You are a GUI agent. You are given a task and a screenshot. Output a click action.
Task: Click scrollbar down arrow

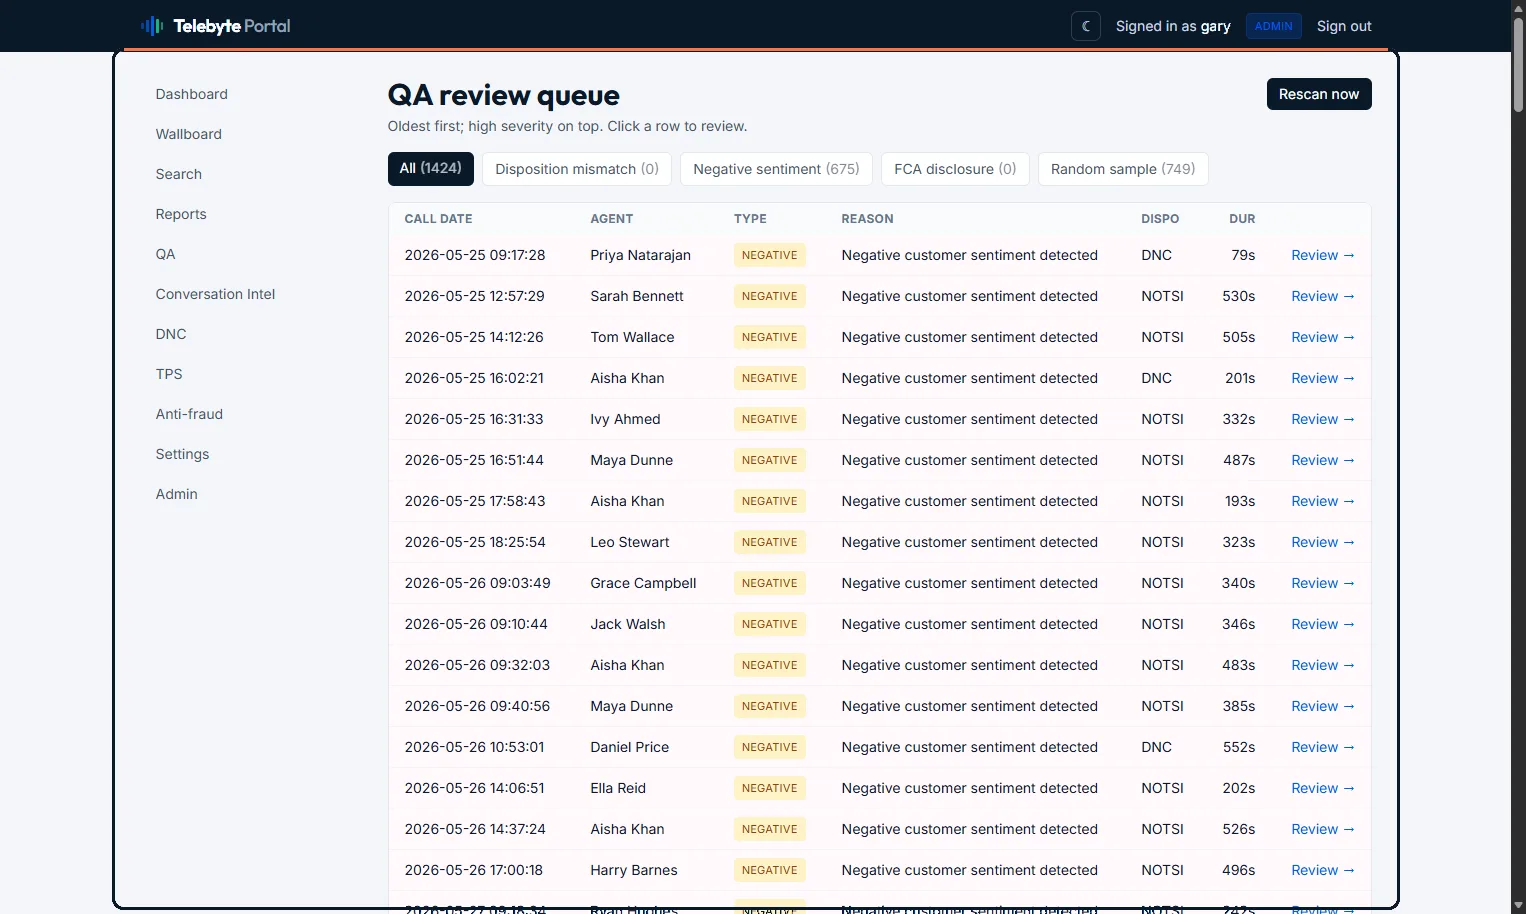[1518, 906]
